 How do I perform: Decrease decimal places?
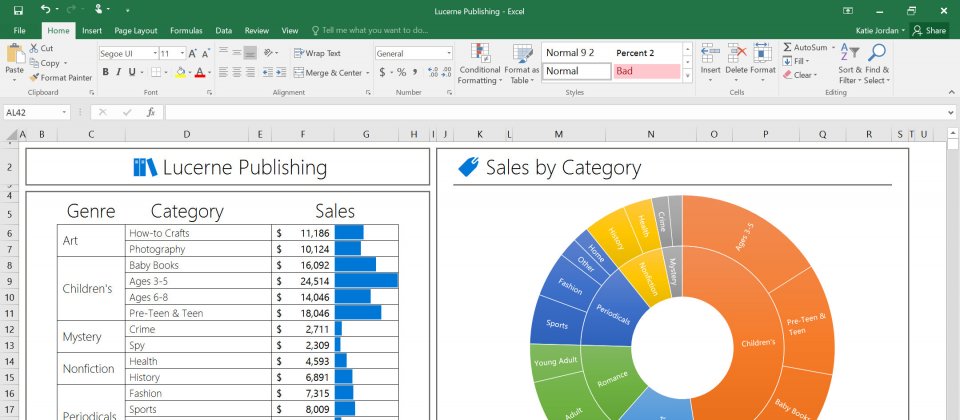coord(447,72)
